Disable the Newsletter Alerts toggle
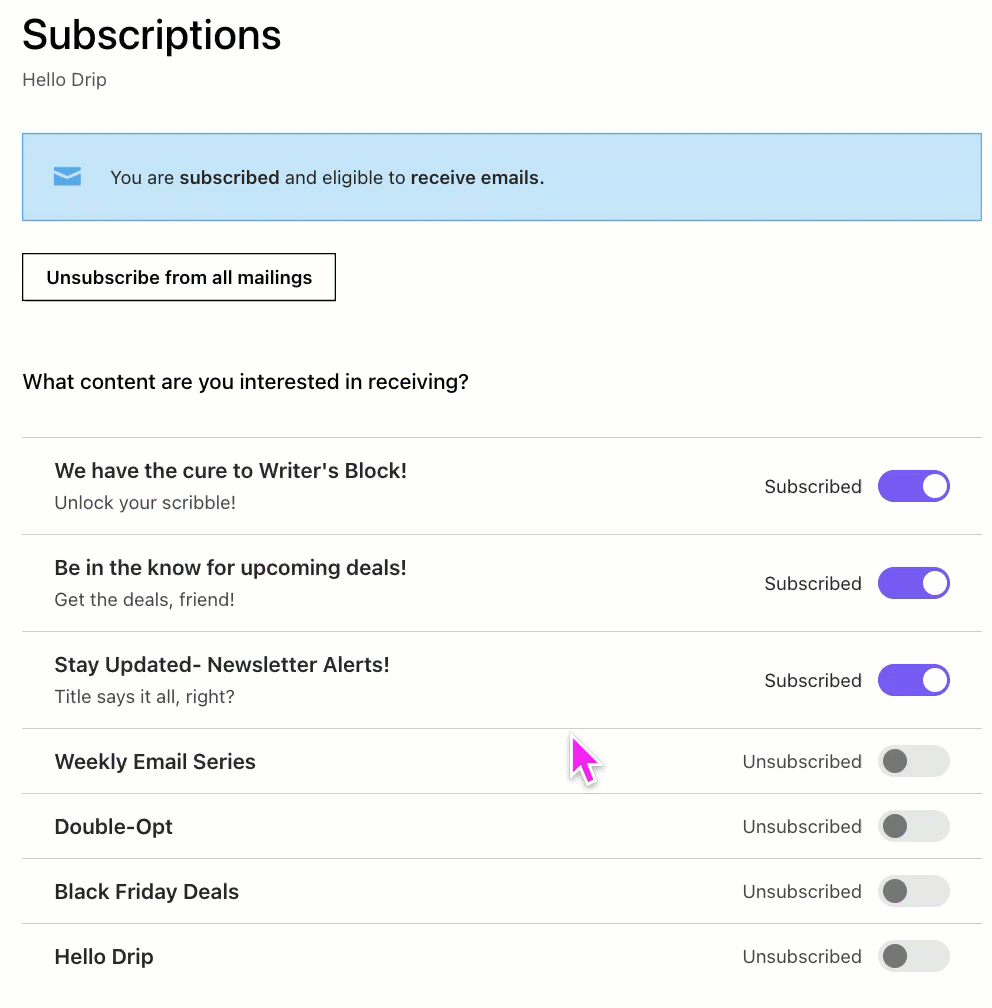Viewport: 992px width, 1008px height. [913, 680]
